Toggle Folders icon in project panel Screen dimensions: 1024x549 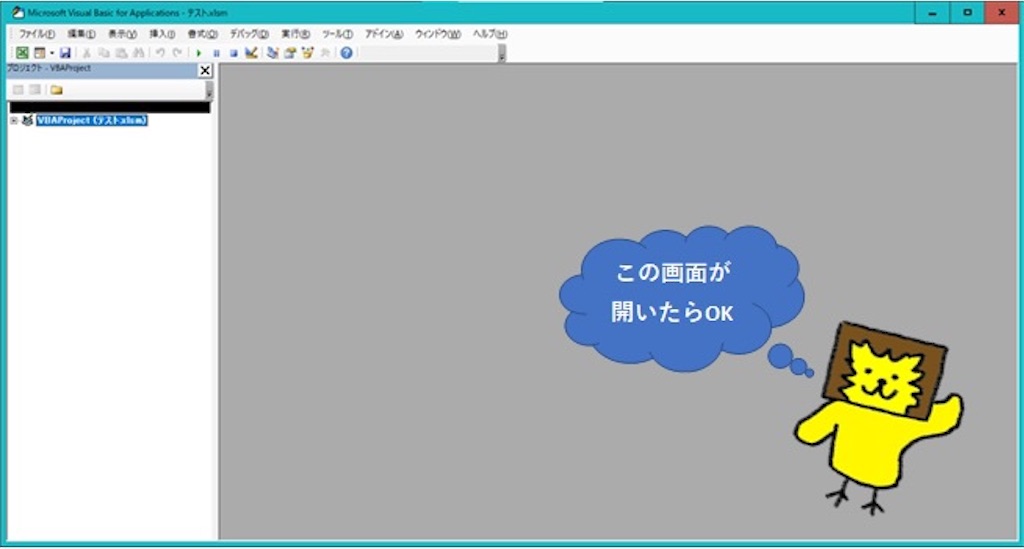click(x=57, y=89)
